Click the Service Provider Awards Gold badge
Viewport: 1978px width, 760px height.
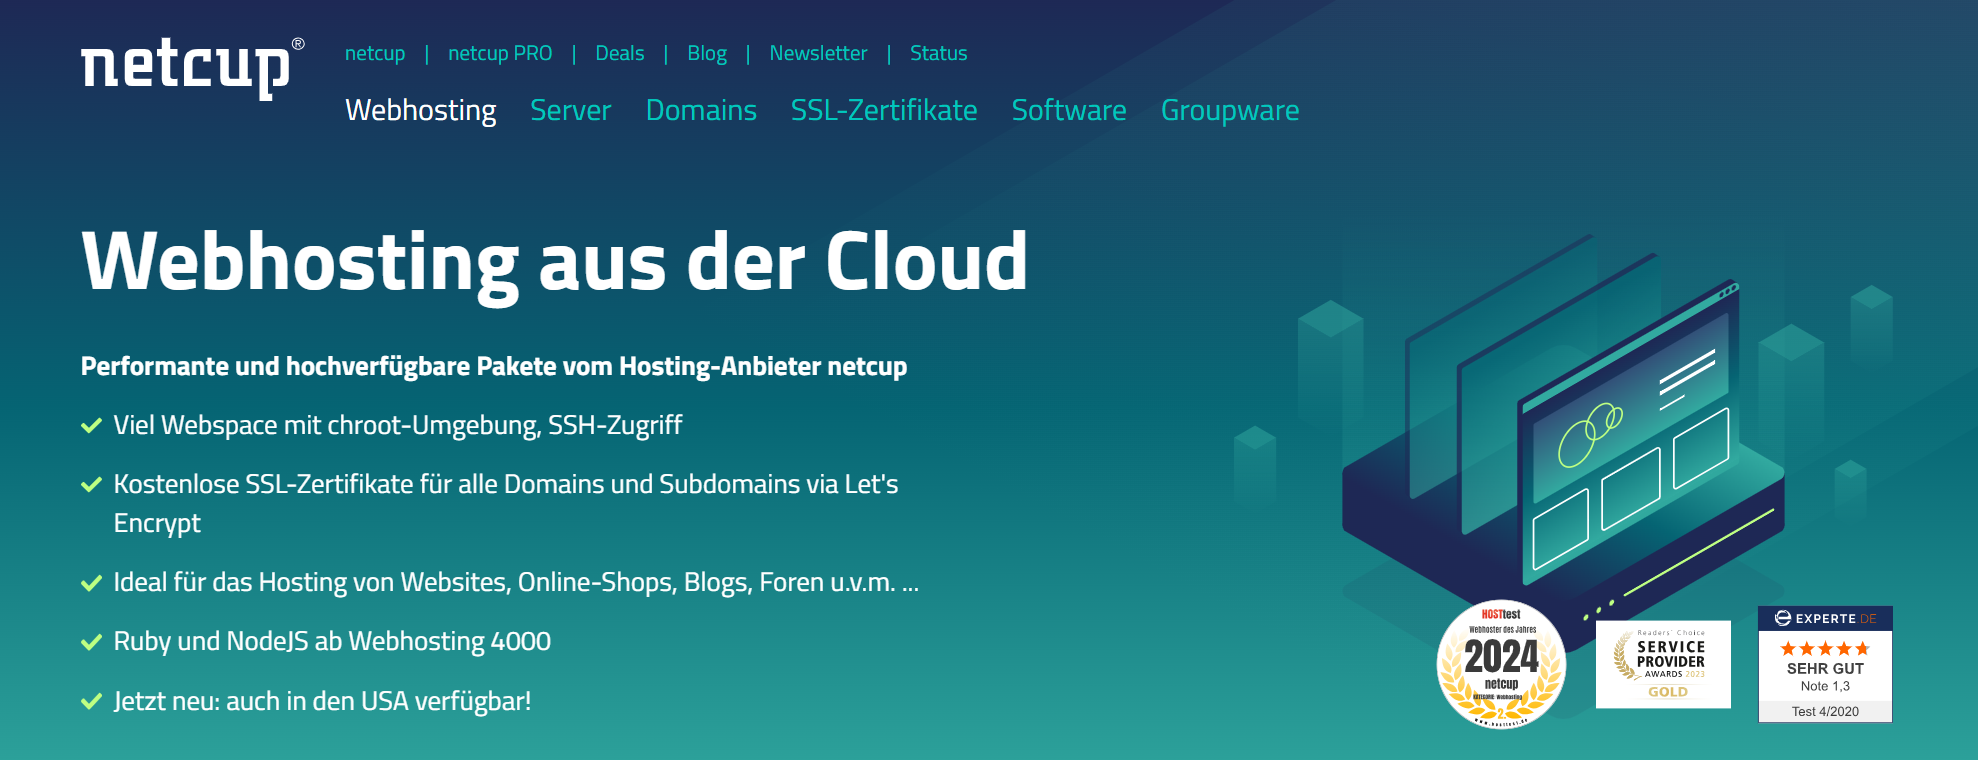pos(1663,664)
